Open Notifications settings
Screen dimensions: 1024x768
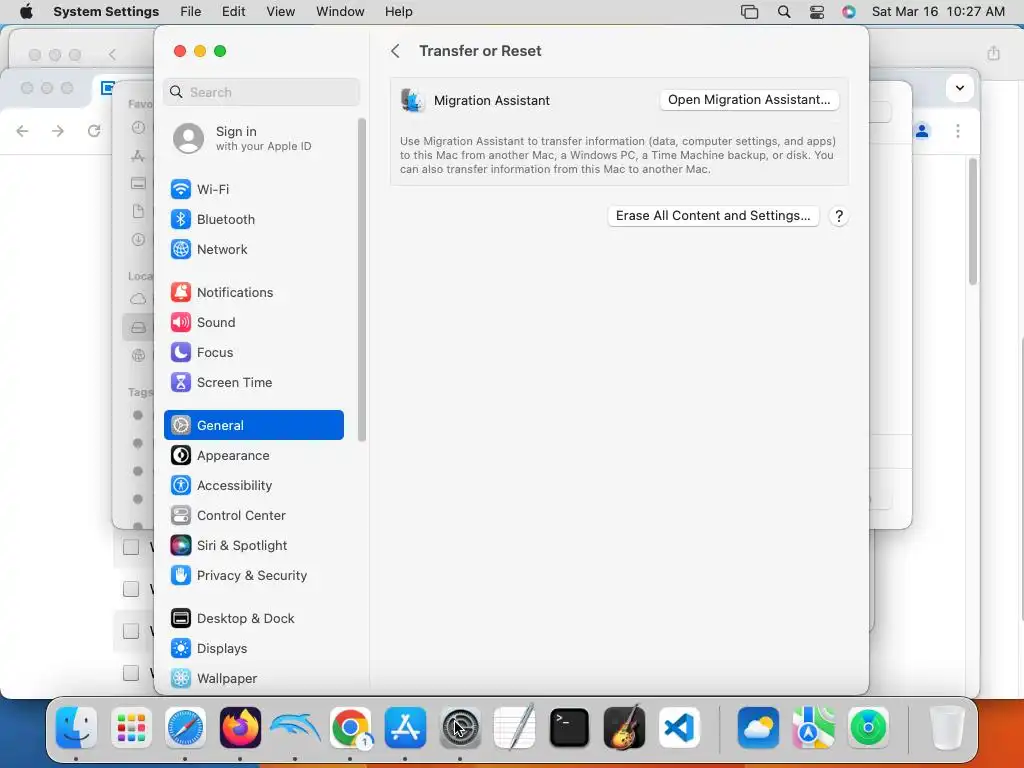coord(253,293)
